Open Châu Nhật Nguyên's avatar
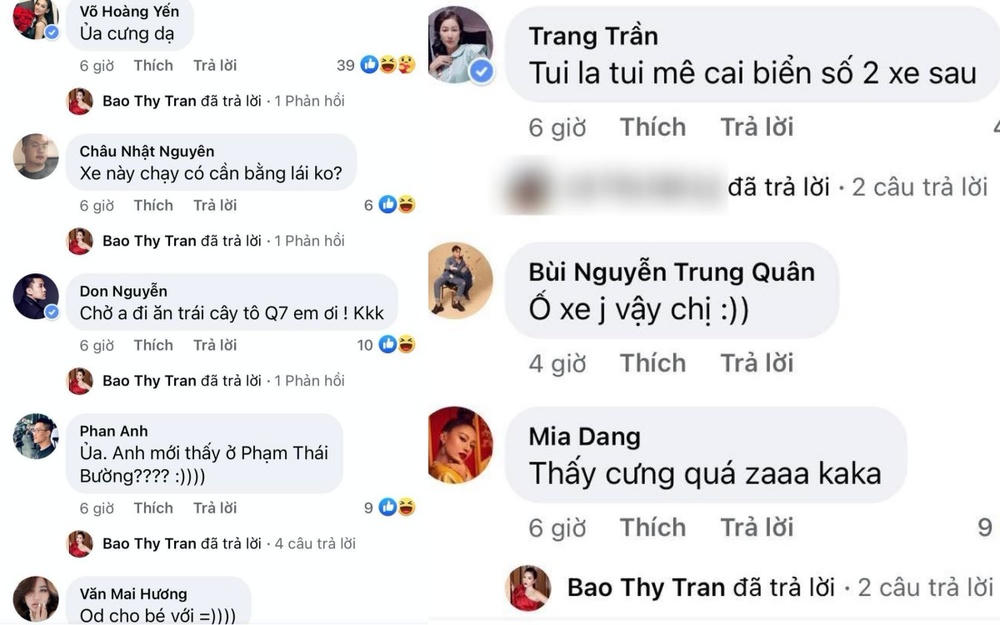The width and height of the screenshot is (1000, 625). (x=36, y=156)
